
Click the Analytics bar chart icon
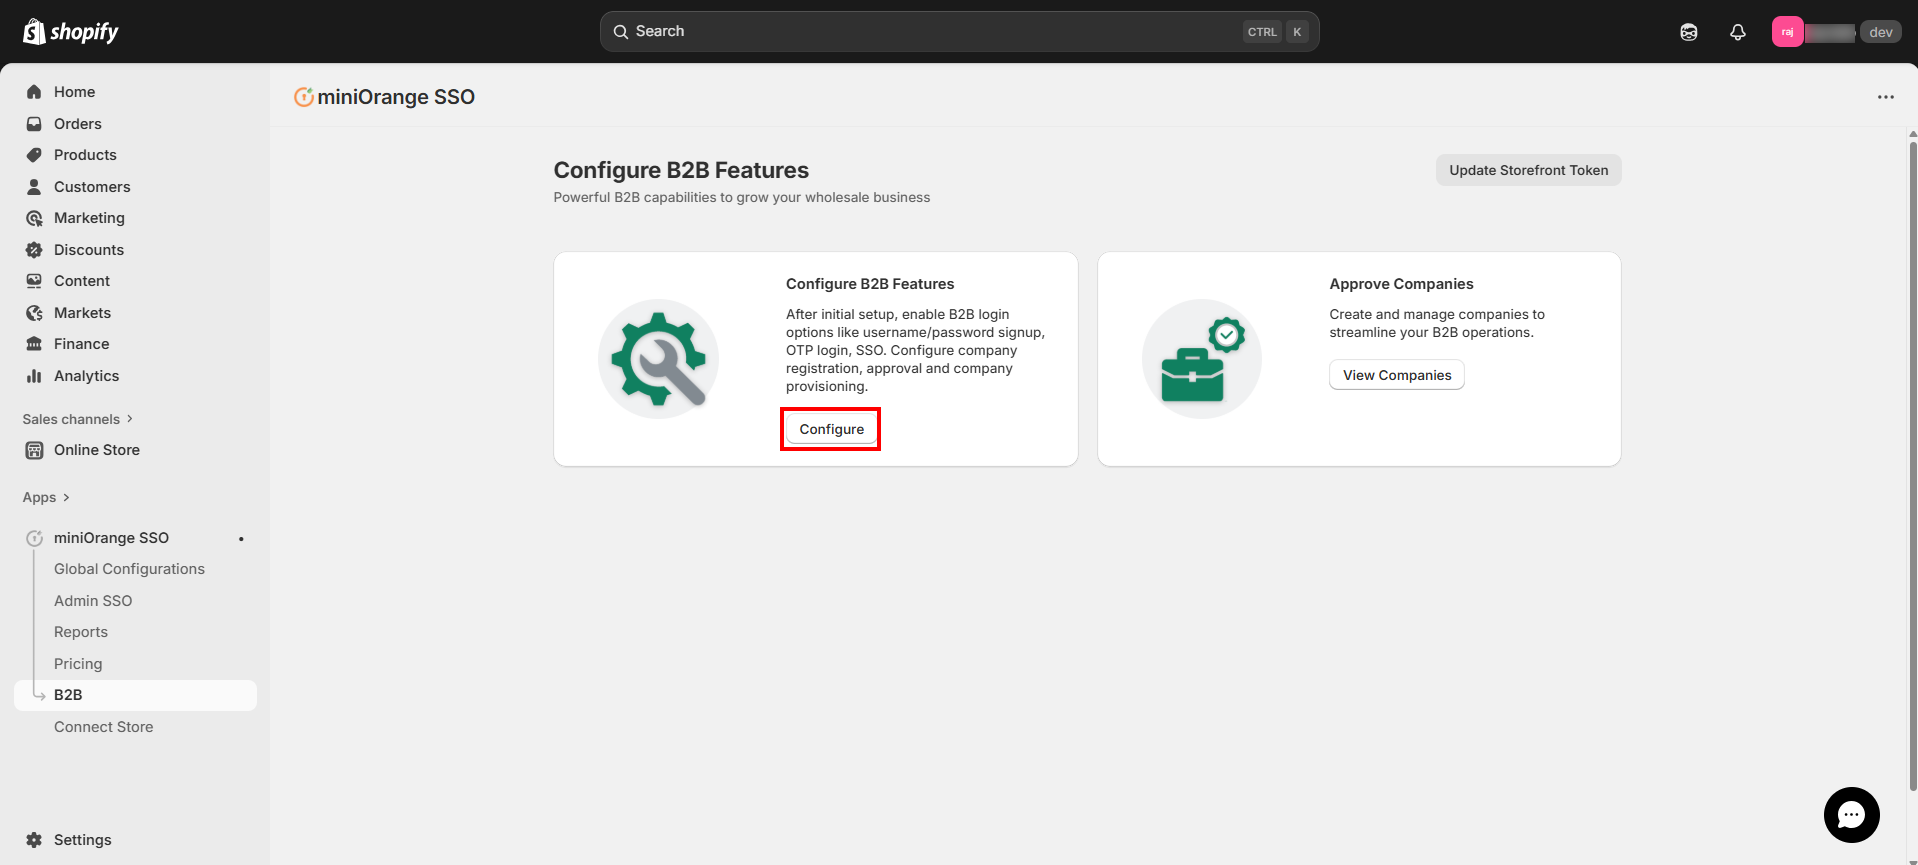(x=34, y=376)
